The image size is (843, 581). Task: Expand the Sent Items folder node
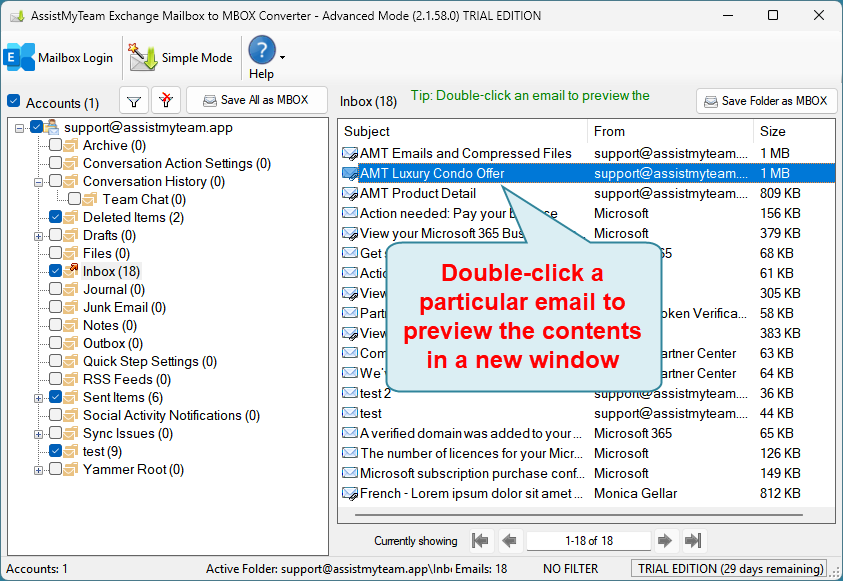pos(39,398)
